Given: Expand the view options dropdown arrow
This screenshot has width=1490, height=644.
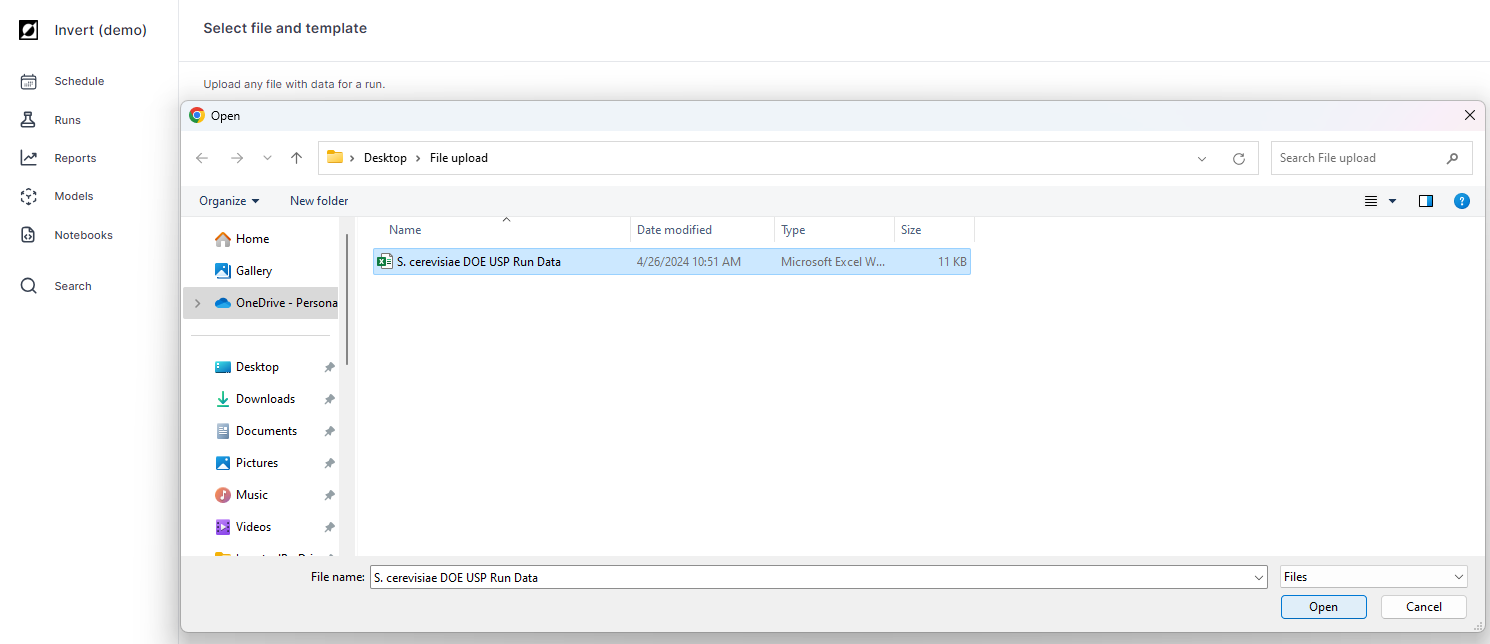Looking at the screenshot, I should pyautogui.click(x=1393, y=201).
